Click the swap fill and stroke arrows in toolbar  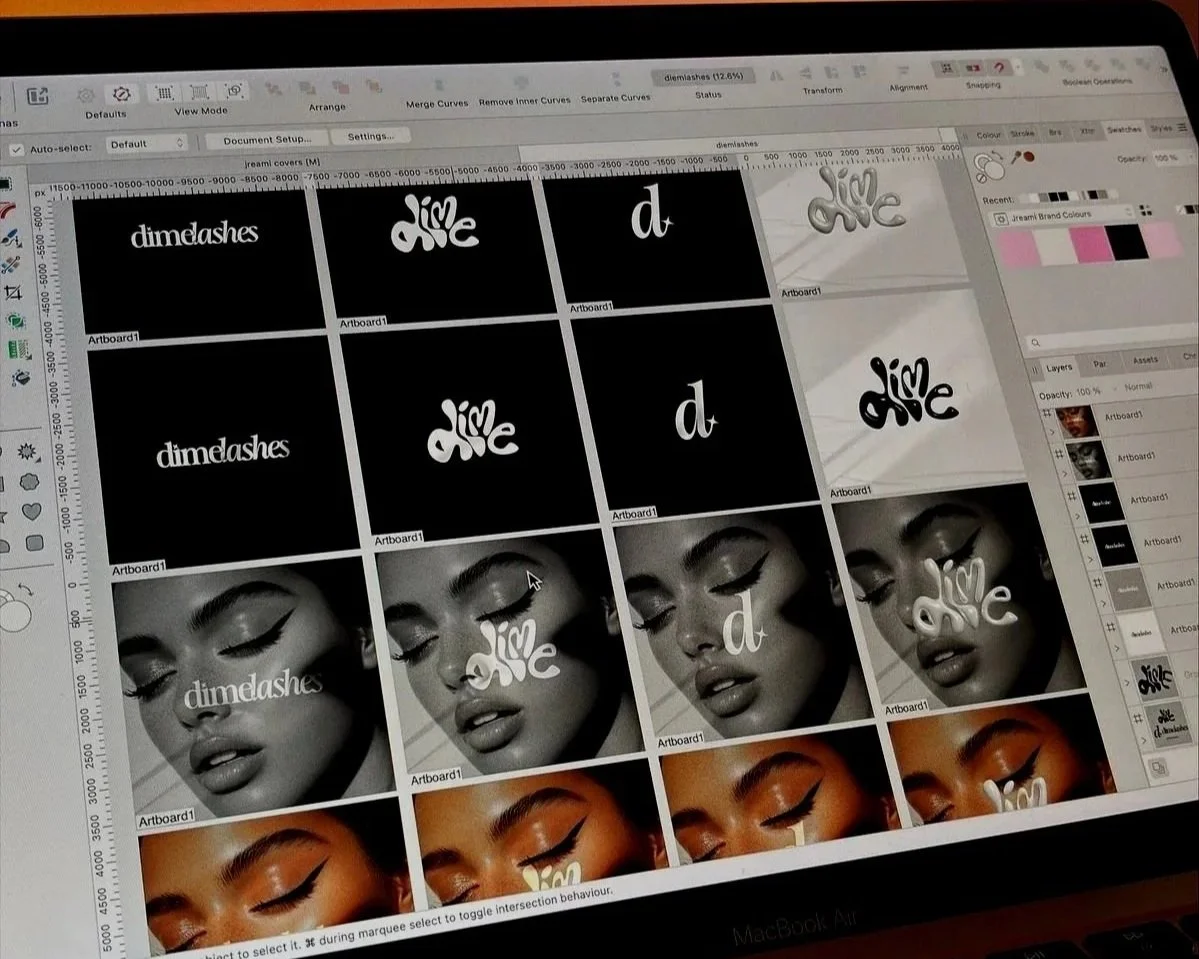[x=26, y=590]
